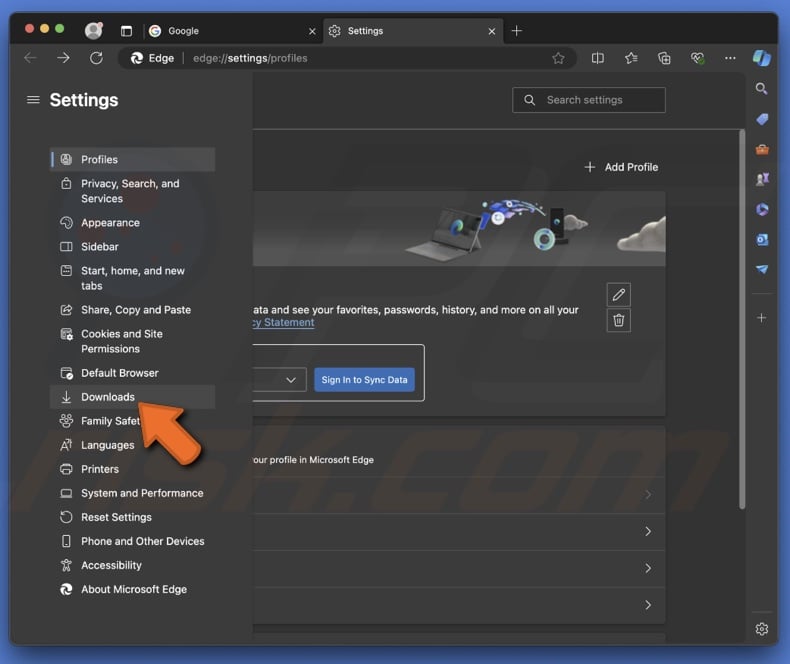The height and width of the screenshot is (664, 790).
Task: Collapse settings menu with hamburger icon
Action: [33, 100]
